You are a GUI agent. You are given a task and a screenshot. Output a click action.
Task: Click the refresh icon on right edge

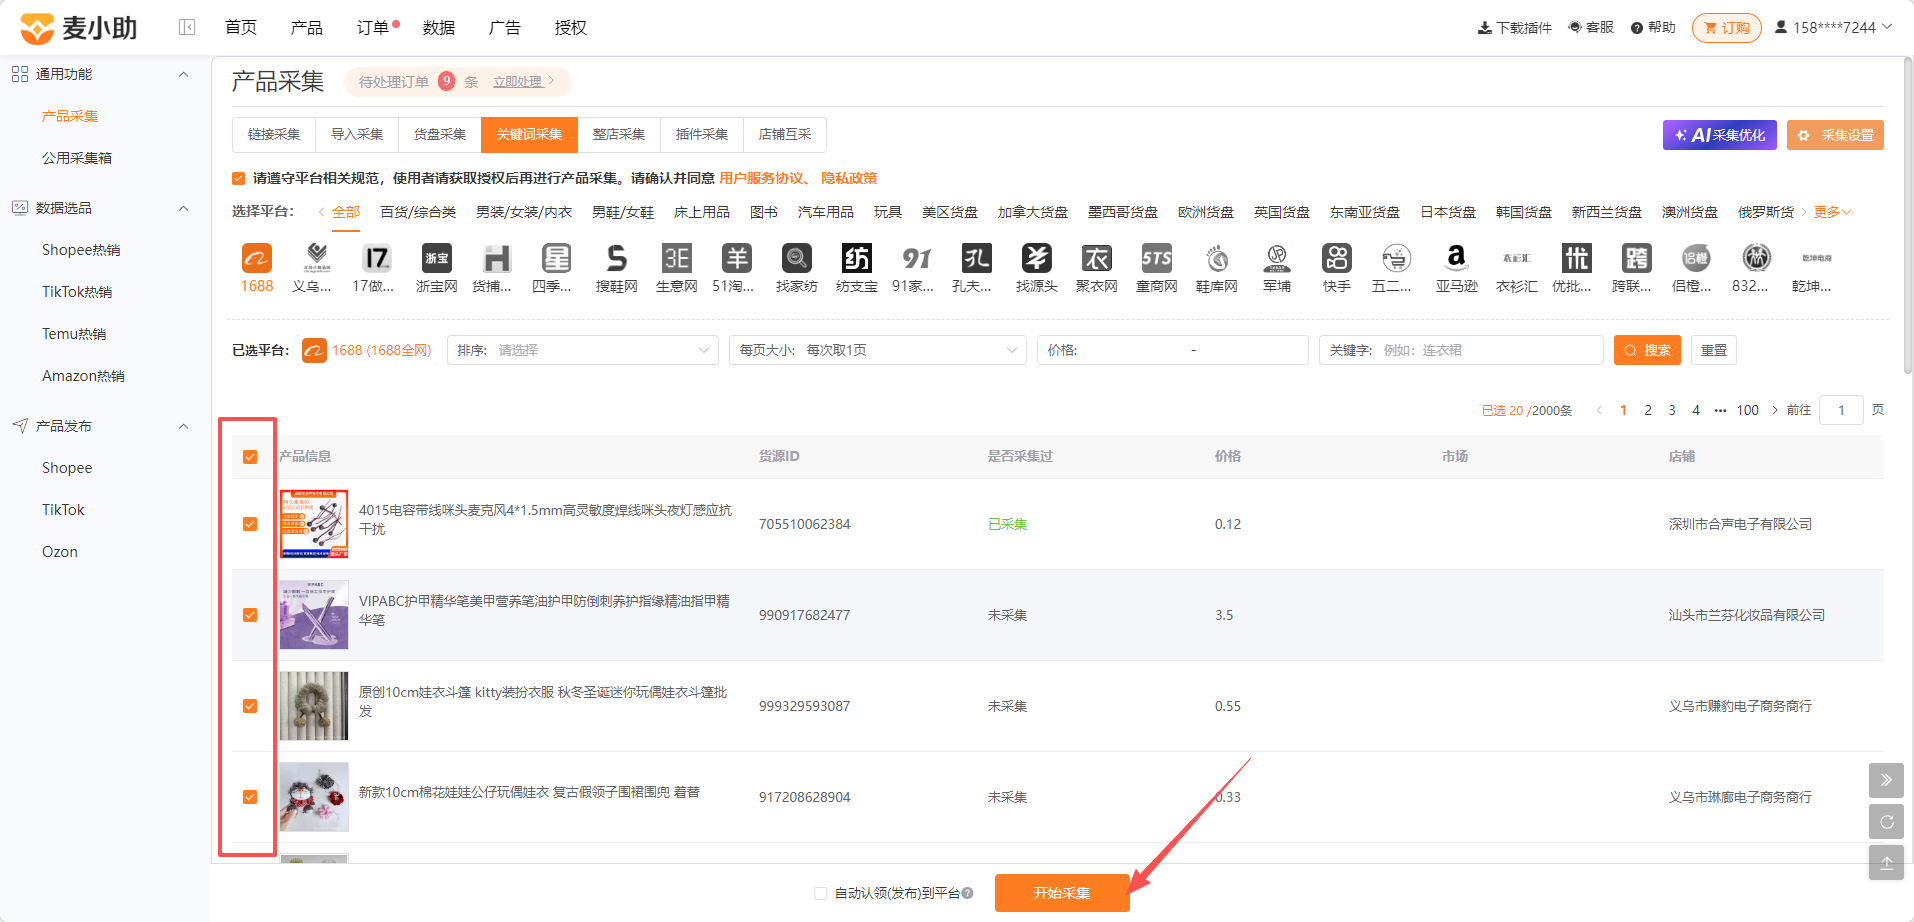pos(1886,821)
